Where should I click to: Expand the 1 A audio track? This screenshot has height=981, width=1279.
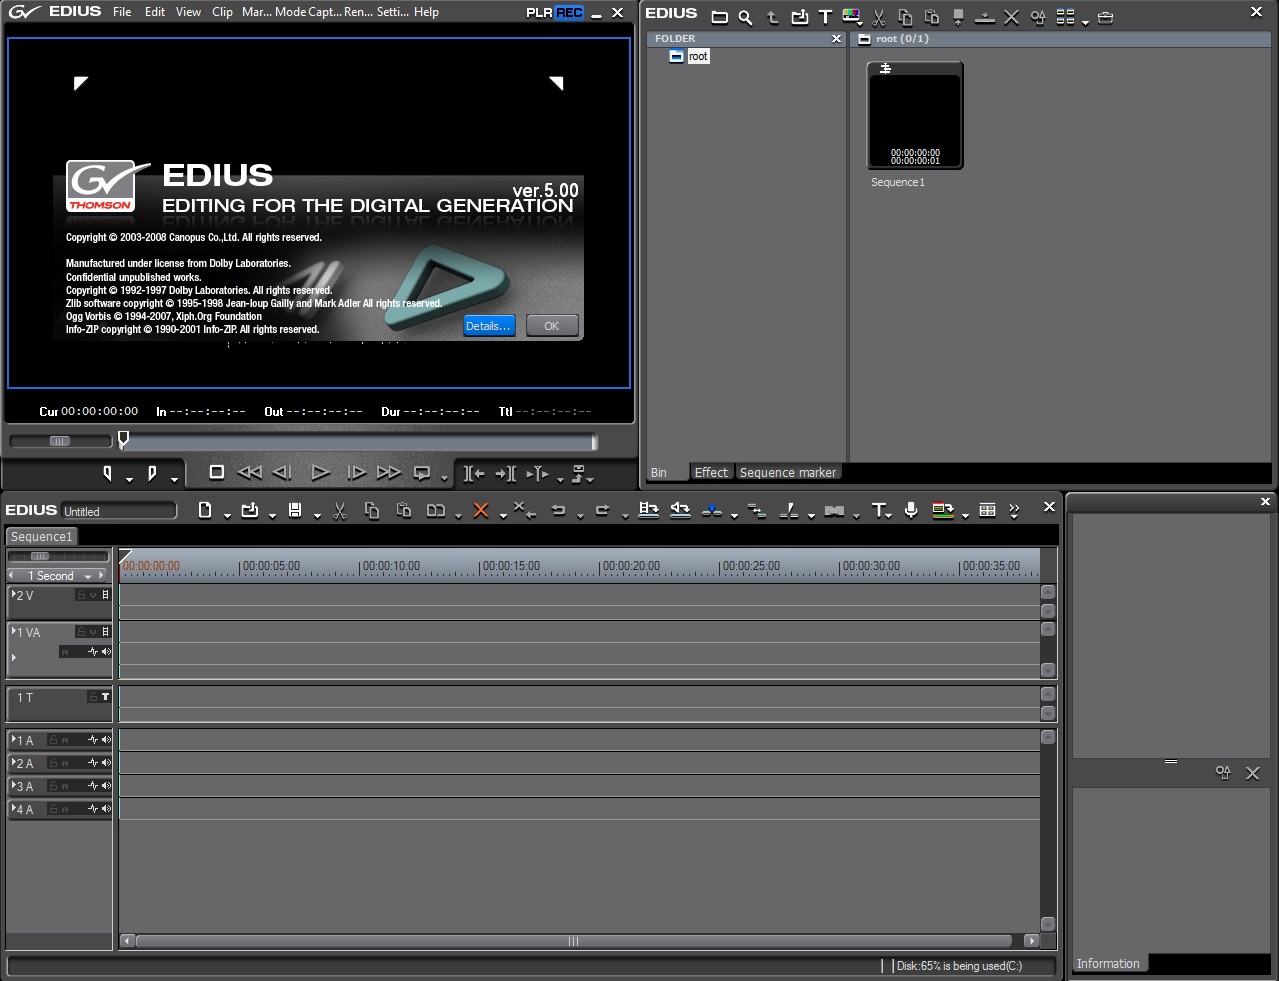pyautogui.click(x=14, y=739)
